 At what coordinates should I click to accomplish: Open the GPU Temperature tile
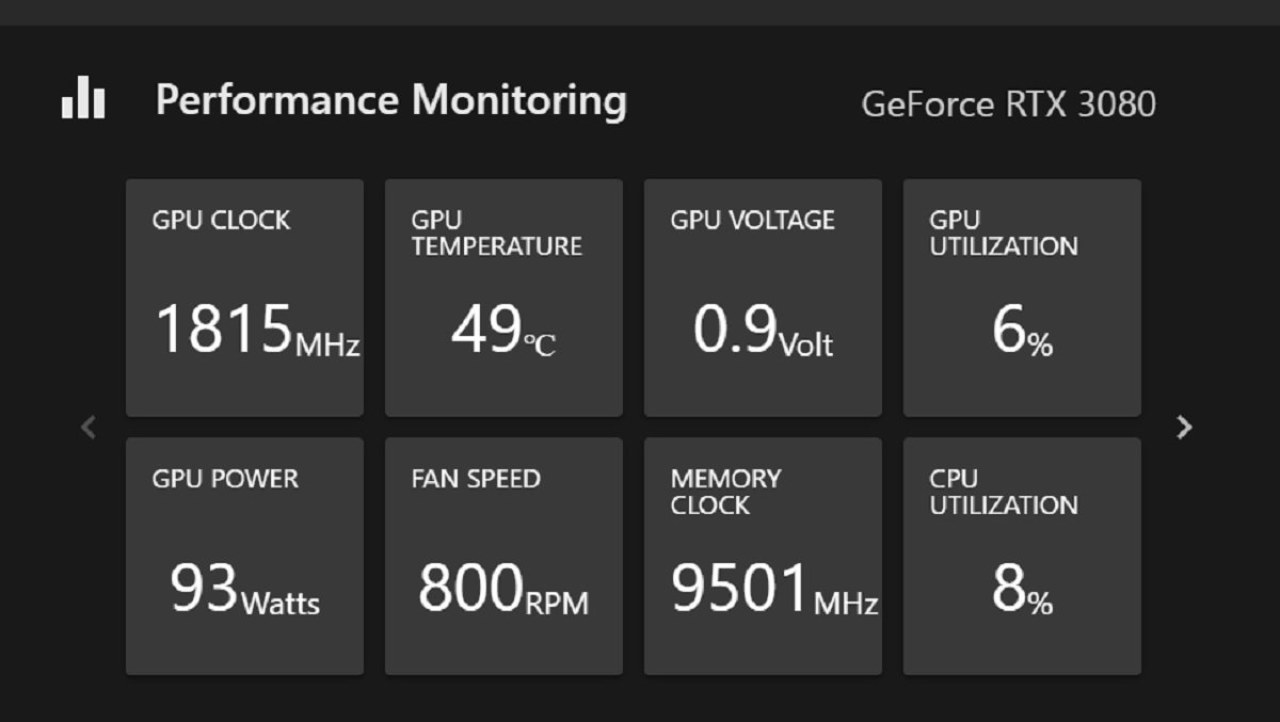(504, 298)
